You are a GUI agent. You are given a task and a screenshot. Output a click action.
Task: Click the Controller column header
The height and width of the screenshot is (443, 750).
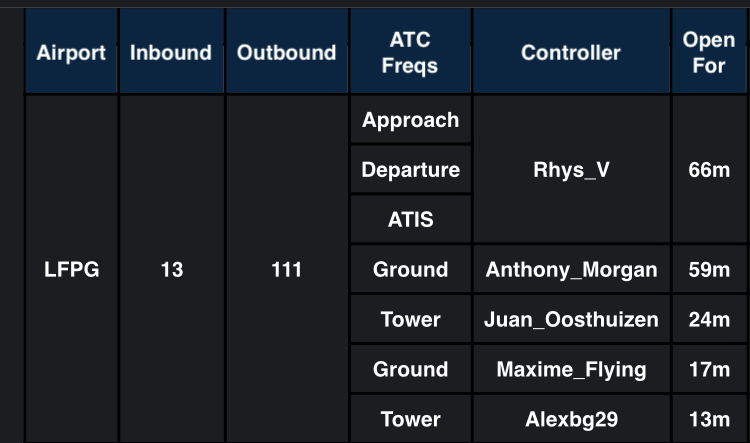click(571, 53)
